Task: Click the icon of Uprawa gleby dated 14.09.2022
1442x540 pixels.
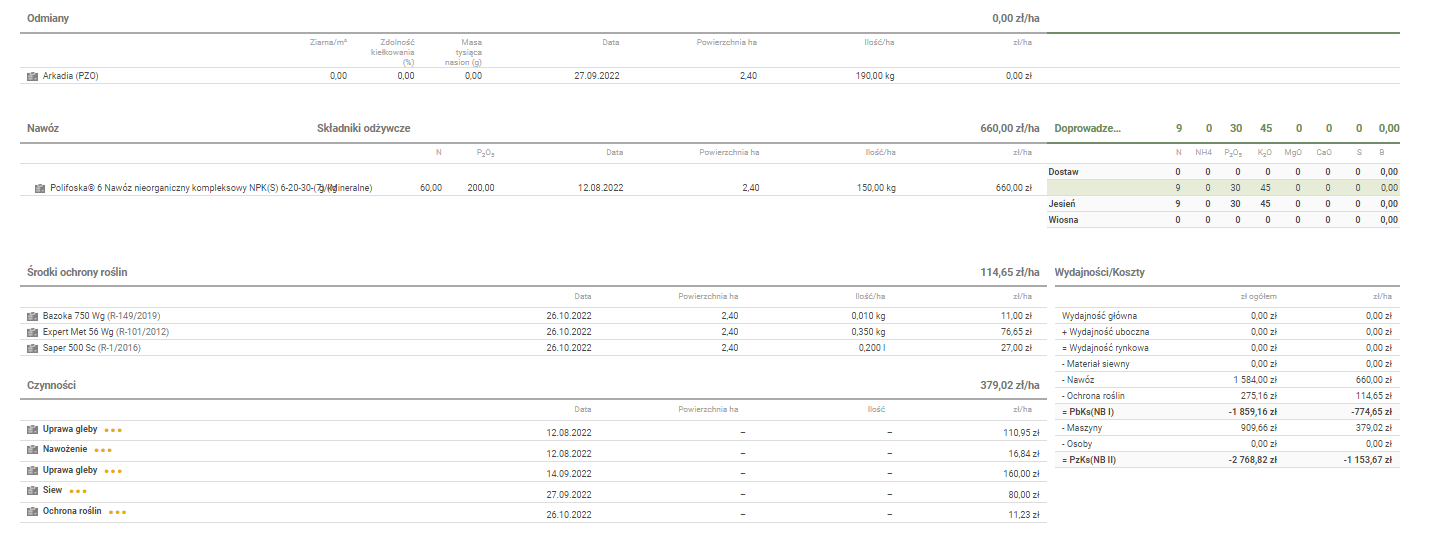Action: click(x=32, y=470)
